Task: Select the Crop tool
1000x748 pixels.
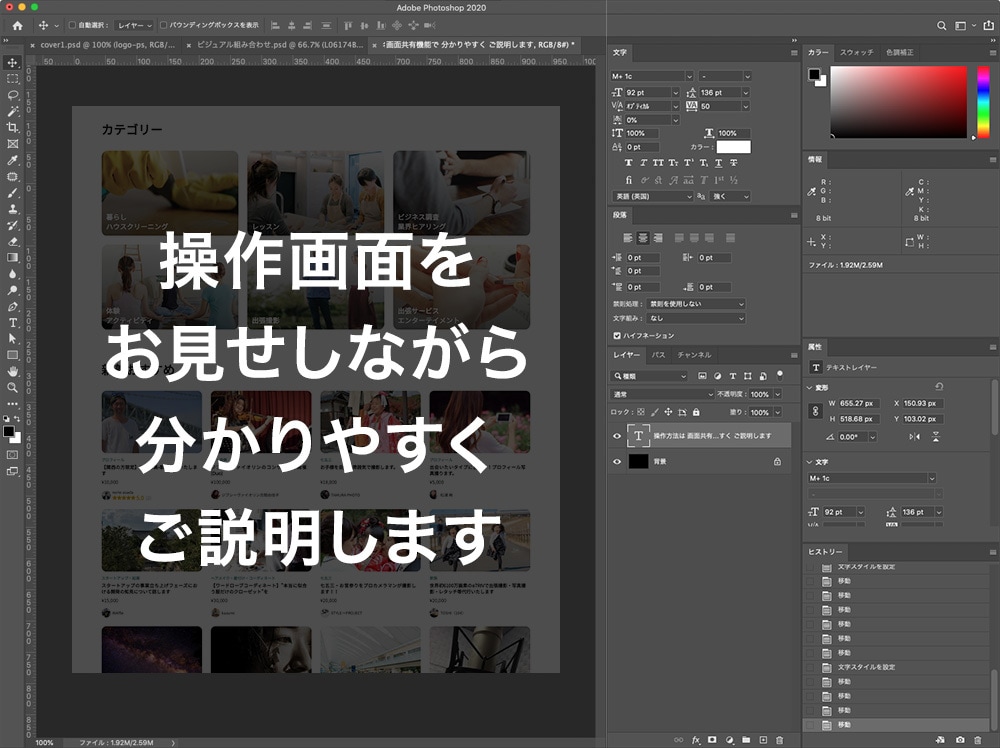Action: pos(12,128)
